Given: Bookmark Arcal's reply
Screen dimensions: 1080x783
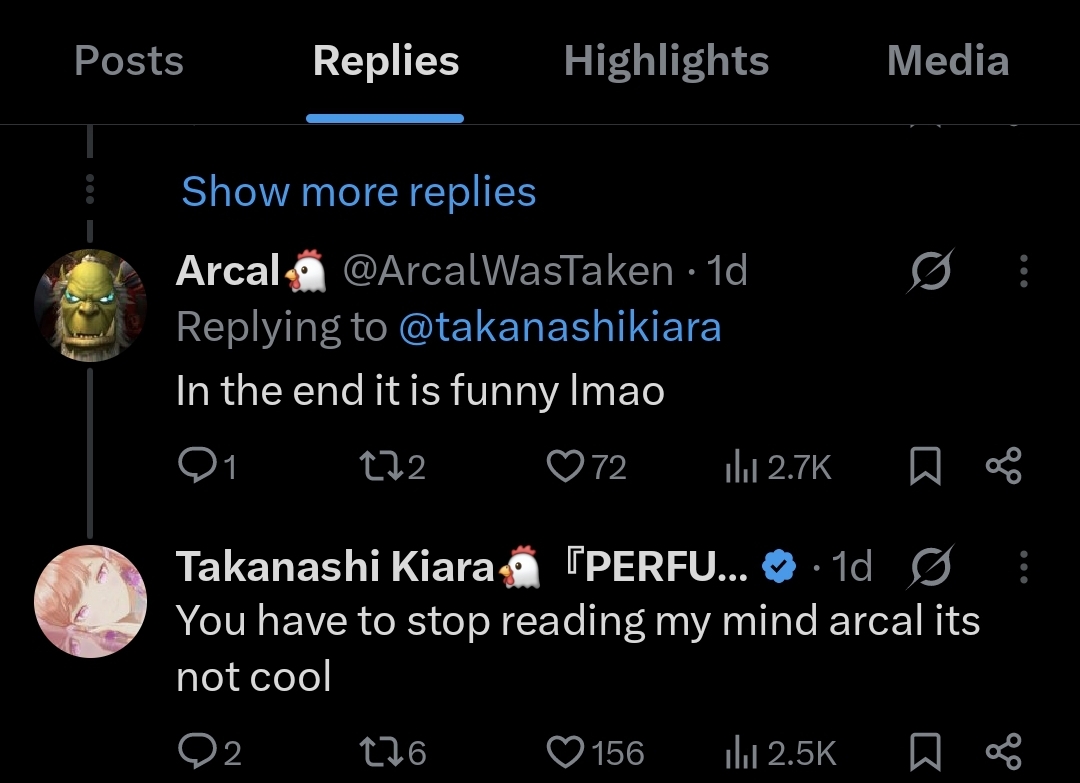Looking at the screenshot, I should click(x=926, y=466).
